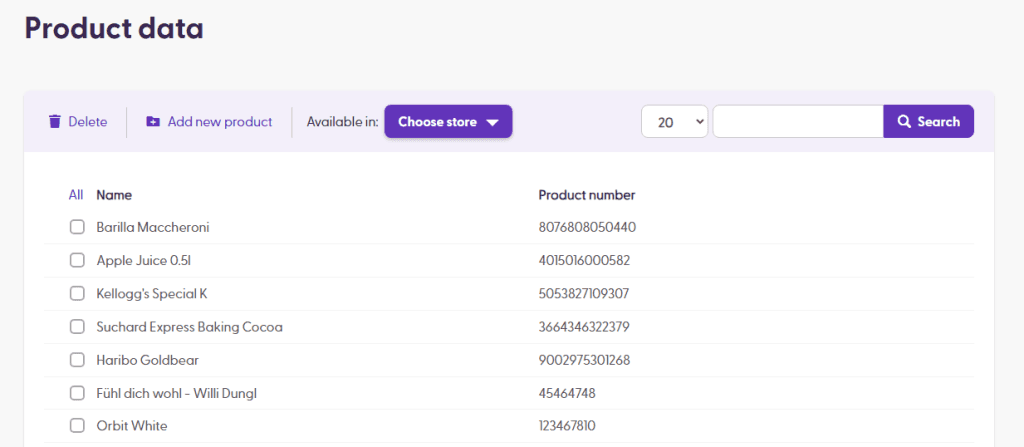Select Kellogg's Special K row checkbox

pos(77,293)
